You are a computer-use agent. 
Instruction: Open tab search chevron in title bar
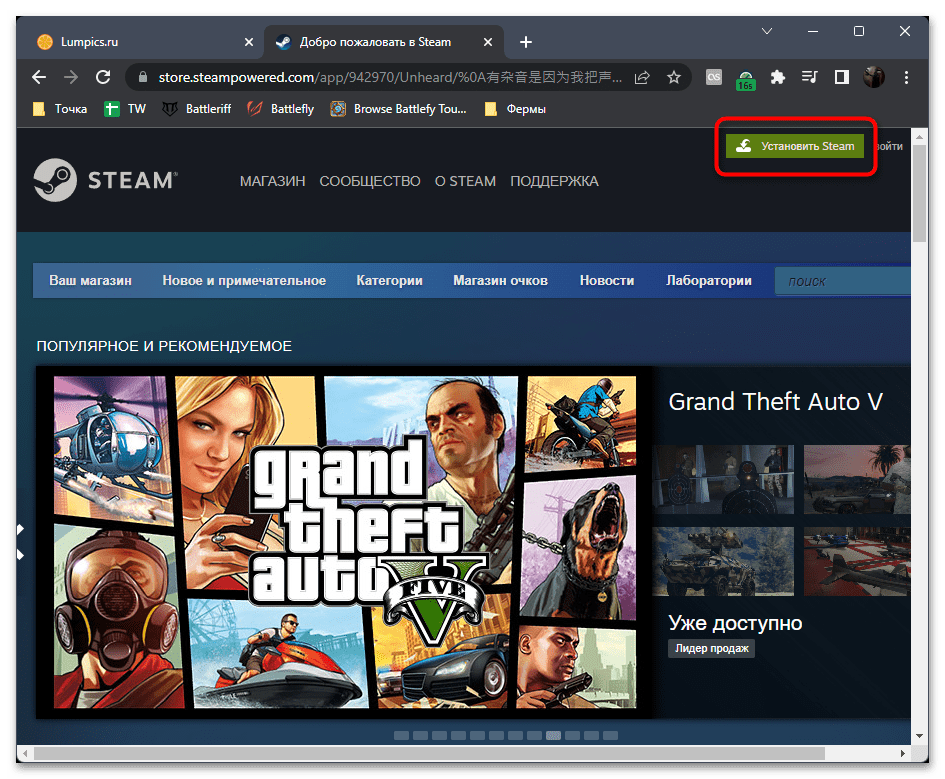click(x=767, y=31)
